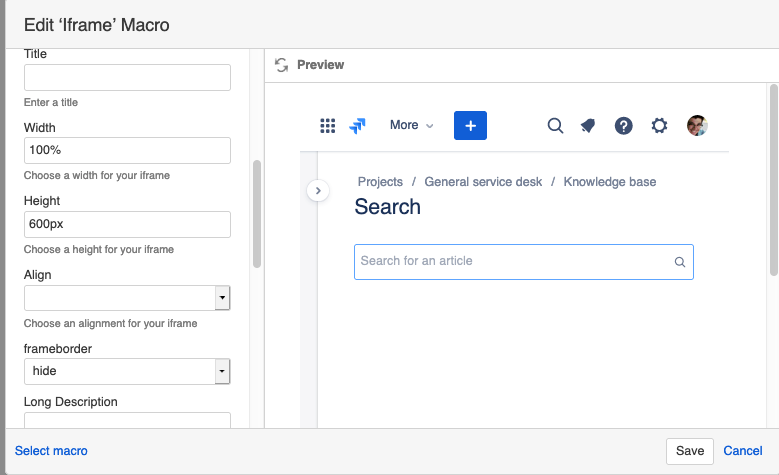Click the frameborder label
Image resolution: width=779 pixels, height=475 pixels.
[x=58, y=349]
